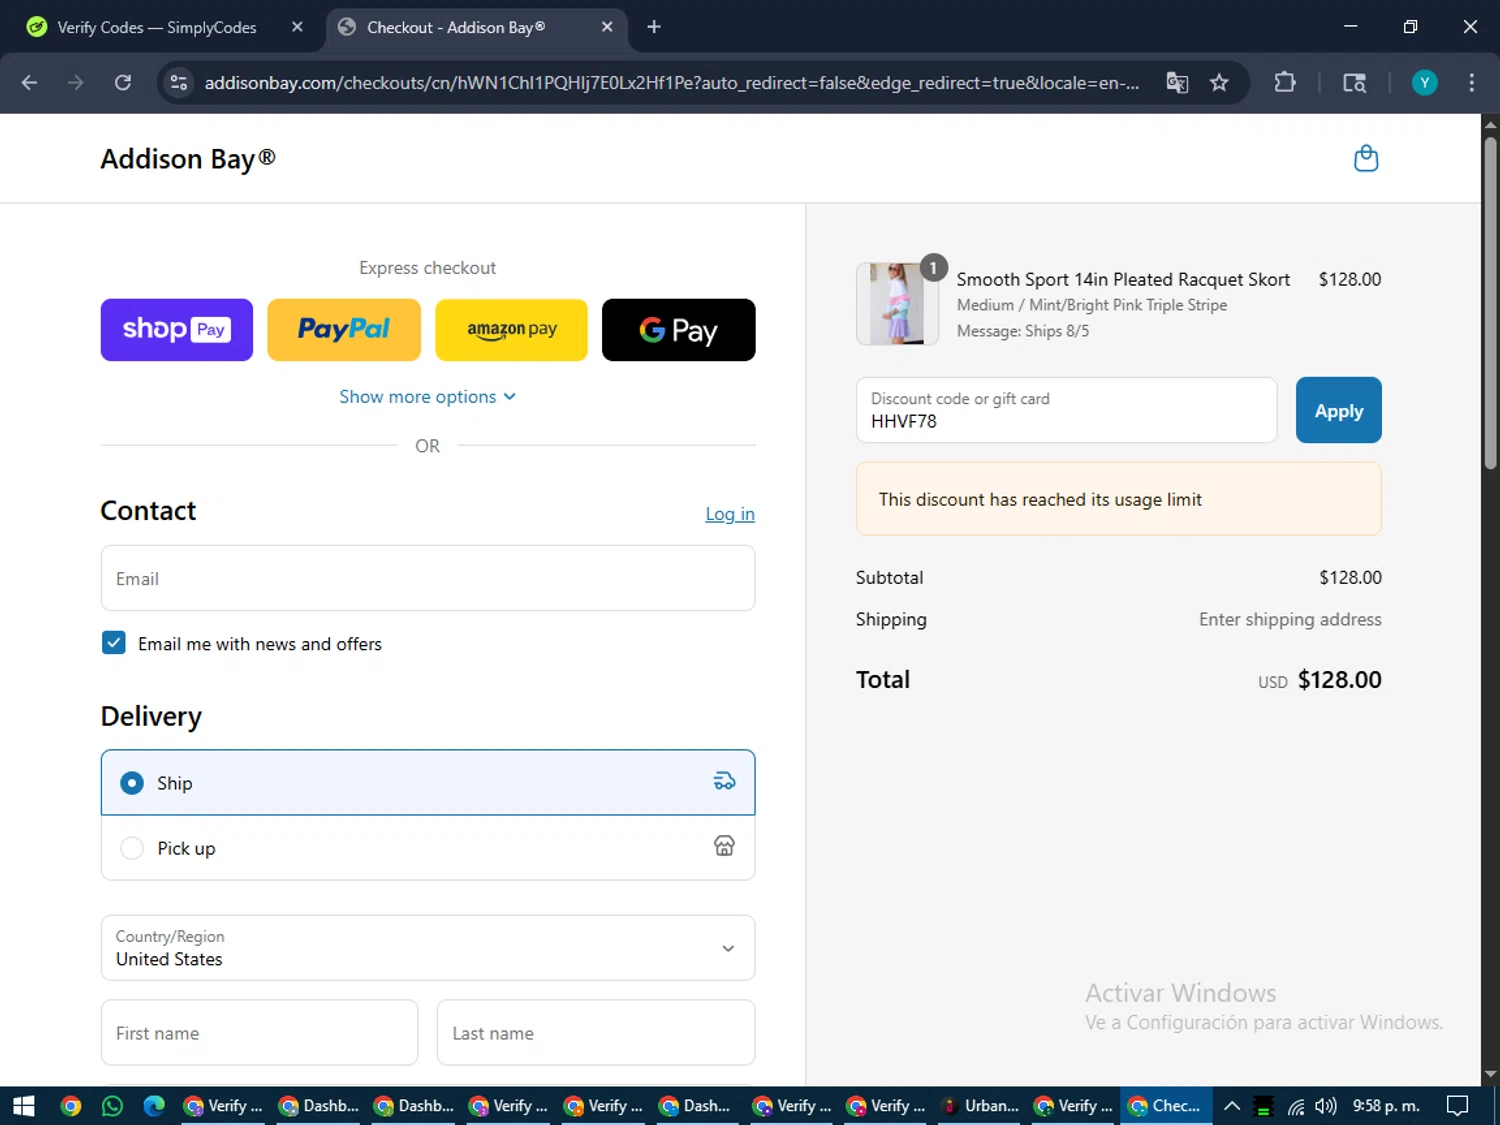Click the Total $128.00 amount

click(1339, 680)
